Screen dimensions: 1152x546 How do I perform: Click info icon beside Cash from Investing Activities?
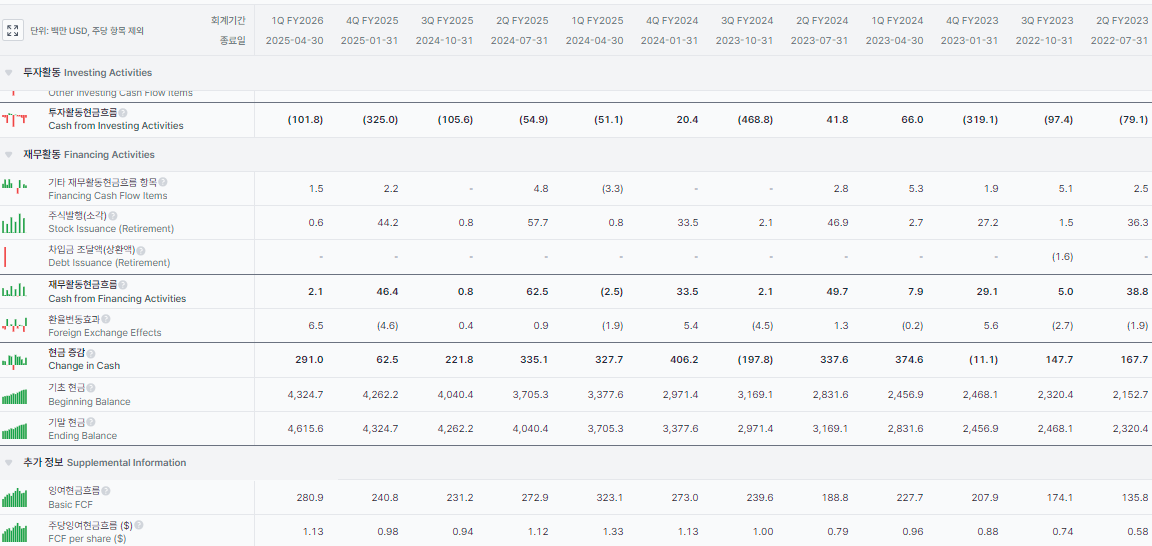point(123,113)
